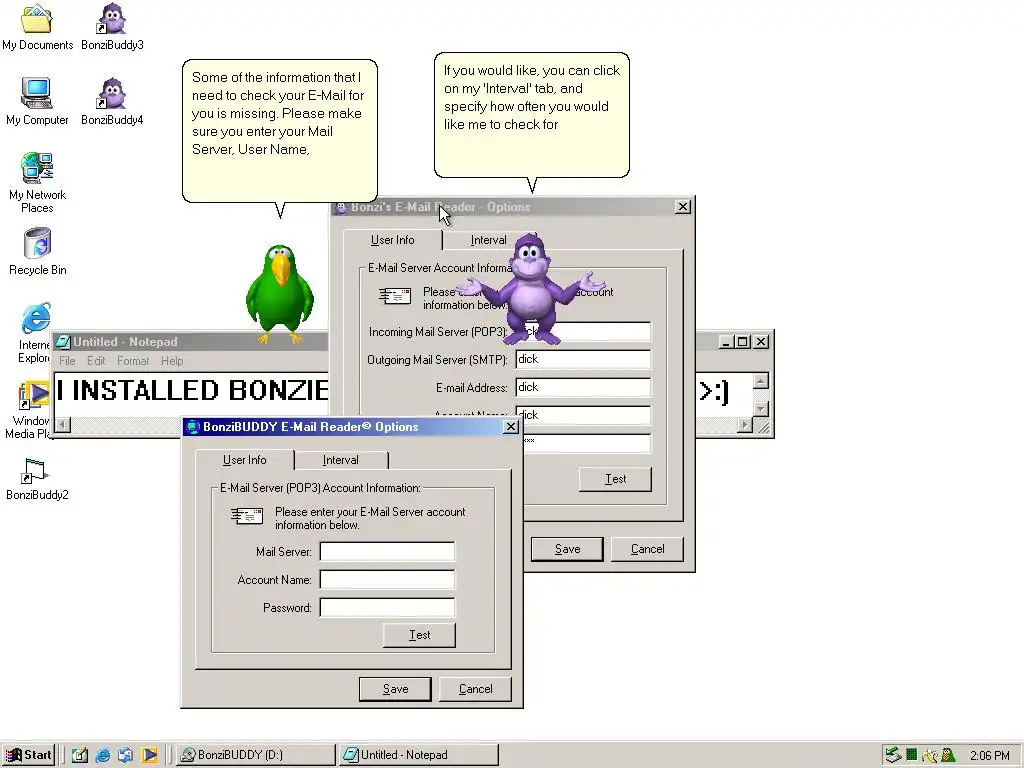Click Notepad vertical scrollbar down arrow
This screenshot has height=768, width=1024.
pos(761,409)
